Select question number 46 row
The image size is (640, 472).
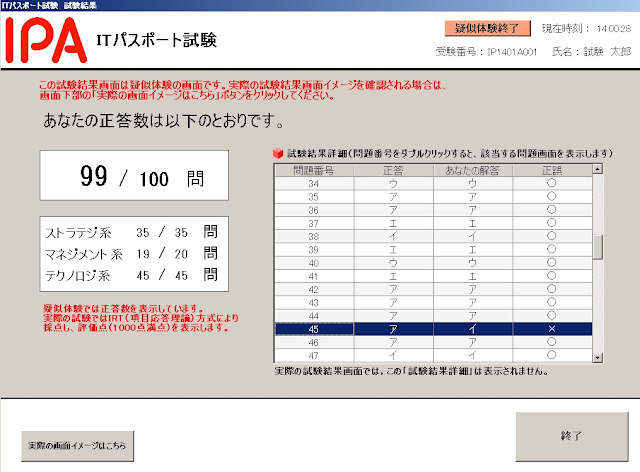pyautogui.click(x=433, y=342)
